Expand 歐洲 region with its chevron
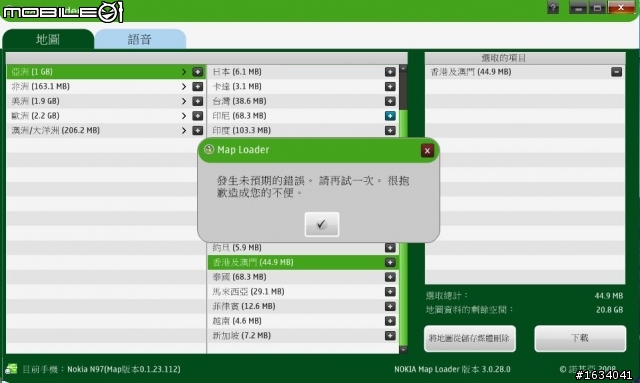 pyautogui.click(x=184, y=116)
